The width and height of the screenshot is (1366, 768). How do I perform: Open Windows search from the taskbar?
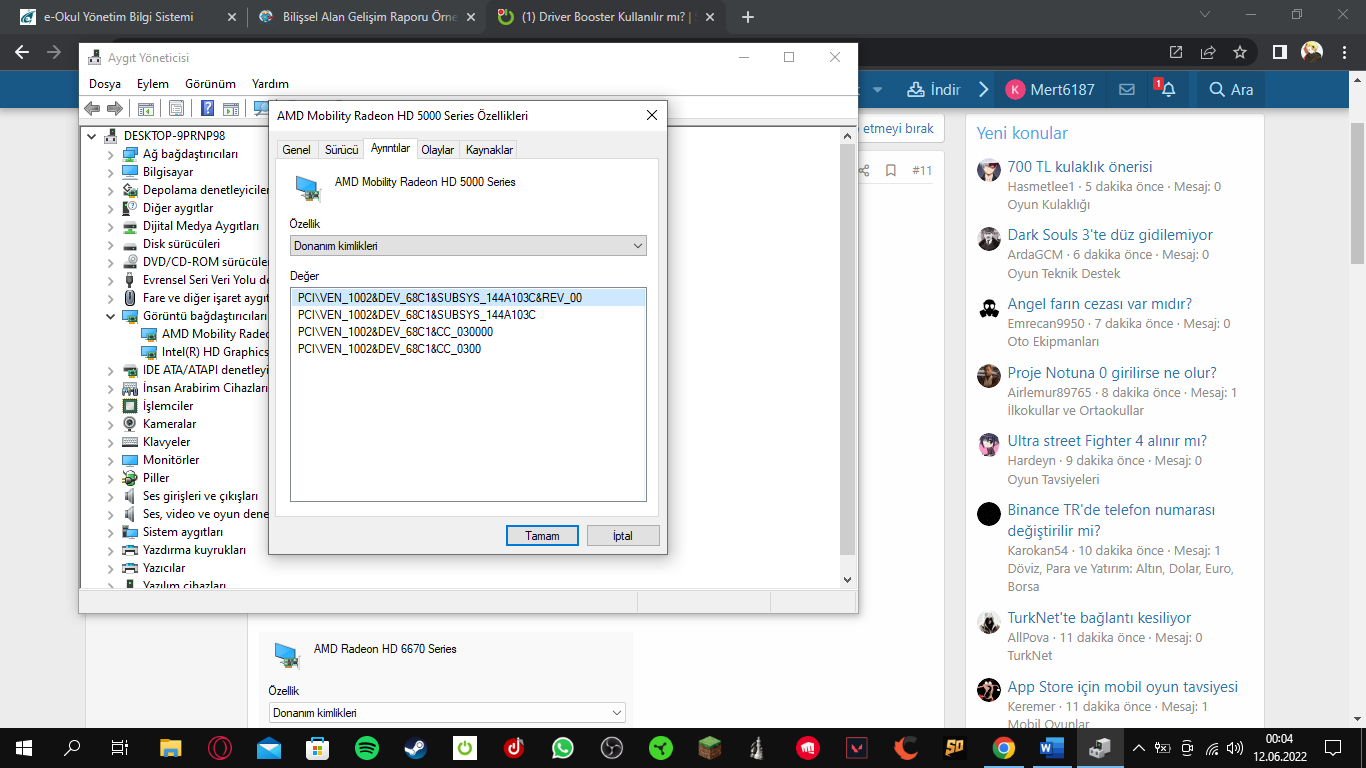click(x=73, y=748)
